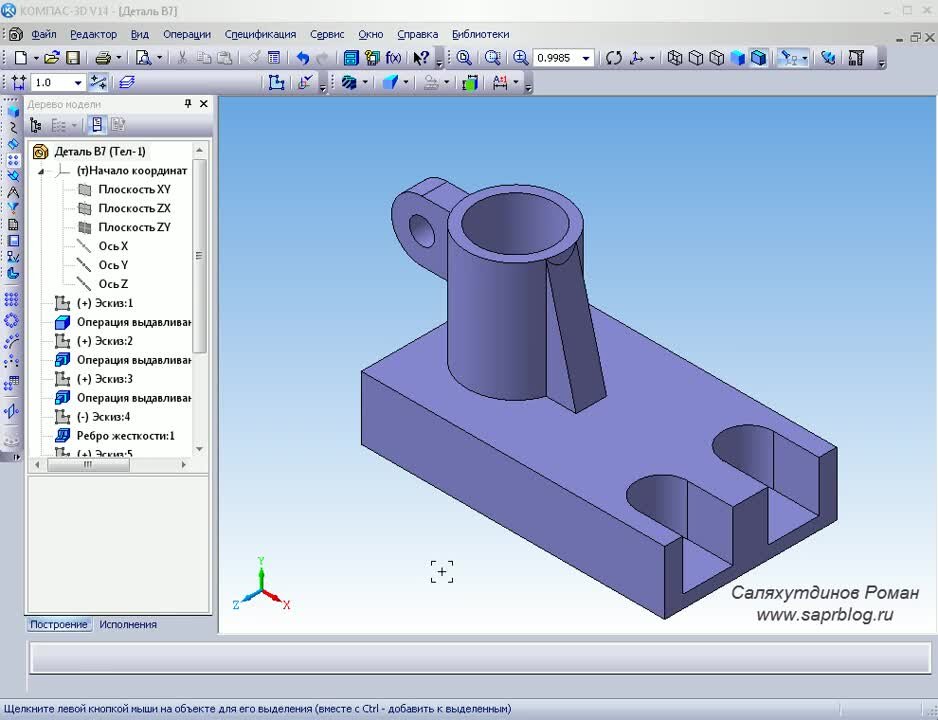Click the Open file folder icon
The image size is (938, 720).
[x=51, y=58]
